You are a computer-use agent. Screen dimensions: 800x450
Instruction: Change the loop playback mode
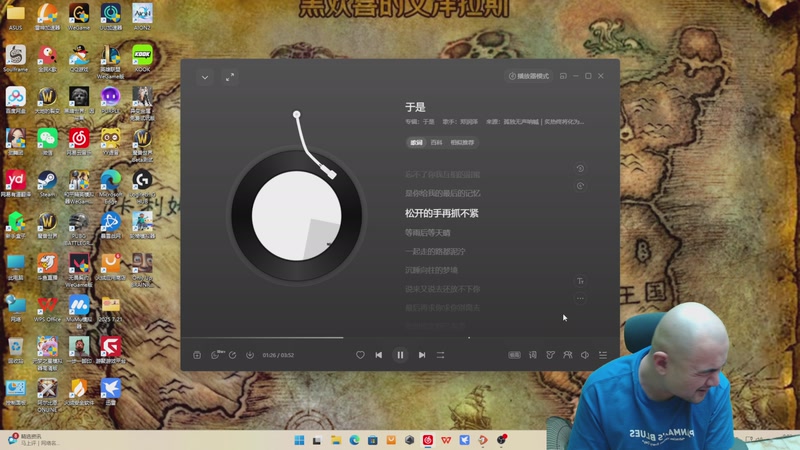click(x=440, y=355)
